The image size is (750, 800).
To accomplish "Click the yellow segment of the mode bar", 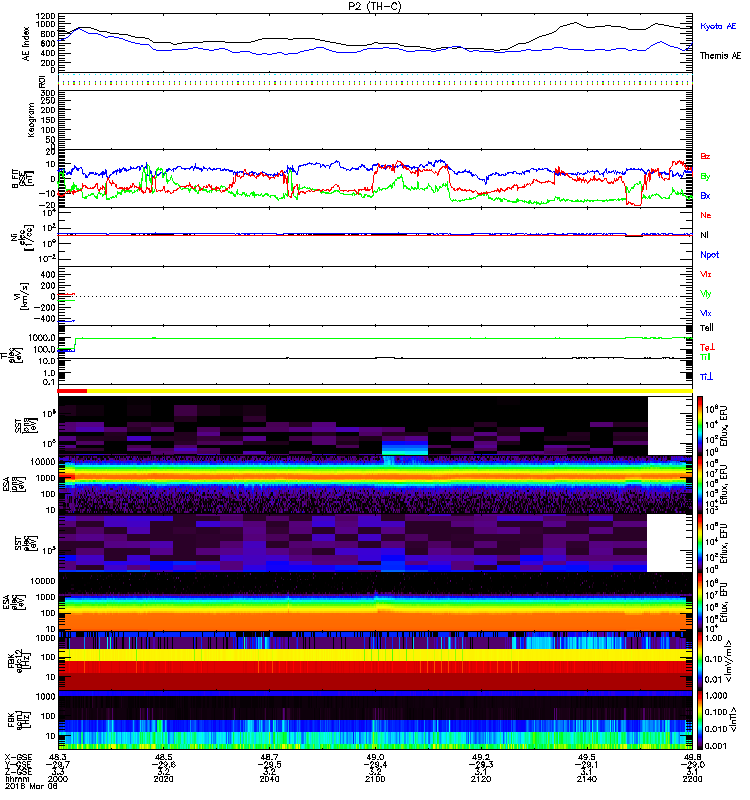I will pyautogui.click(x=390, y=391).
